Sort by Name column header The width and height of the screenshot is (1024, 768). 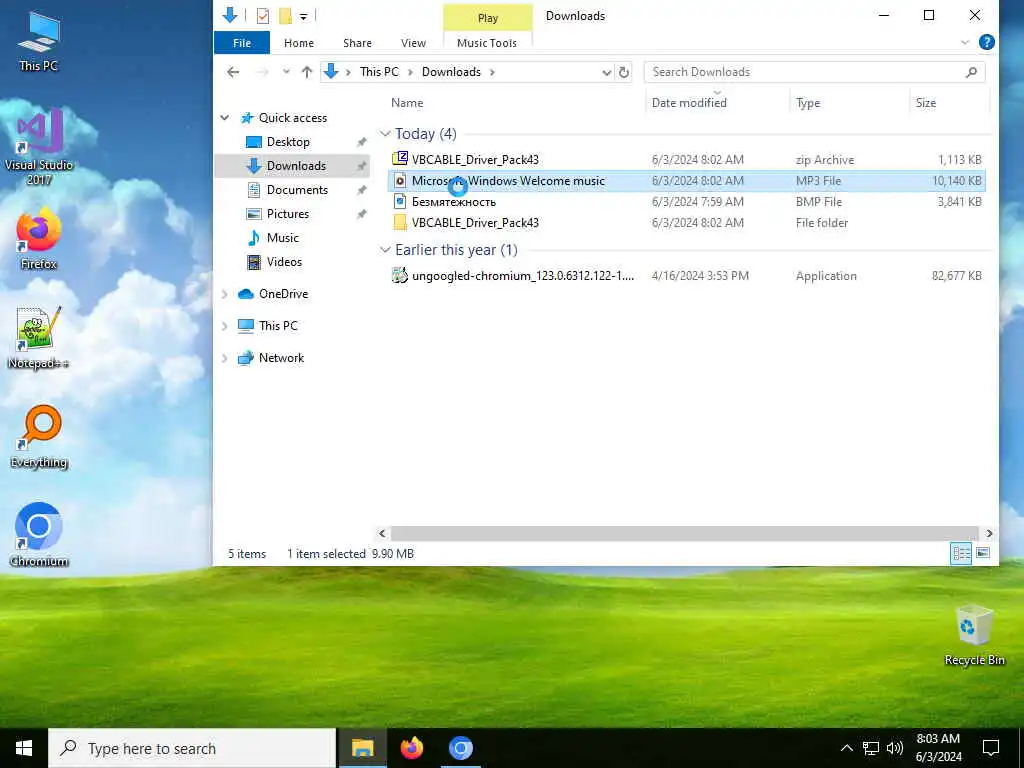coord(407,103)
